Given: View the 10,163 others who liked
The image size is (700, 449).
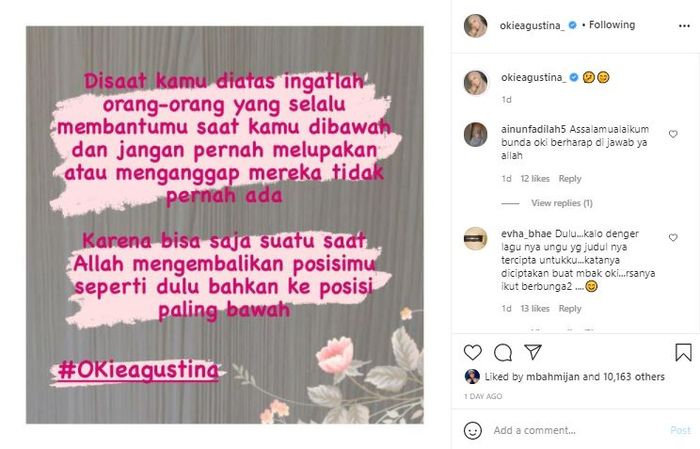Looking at the screenshot, I should pos(633,377).
